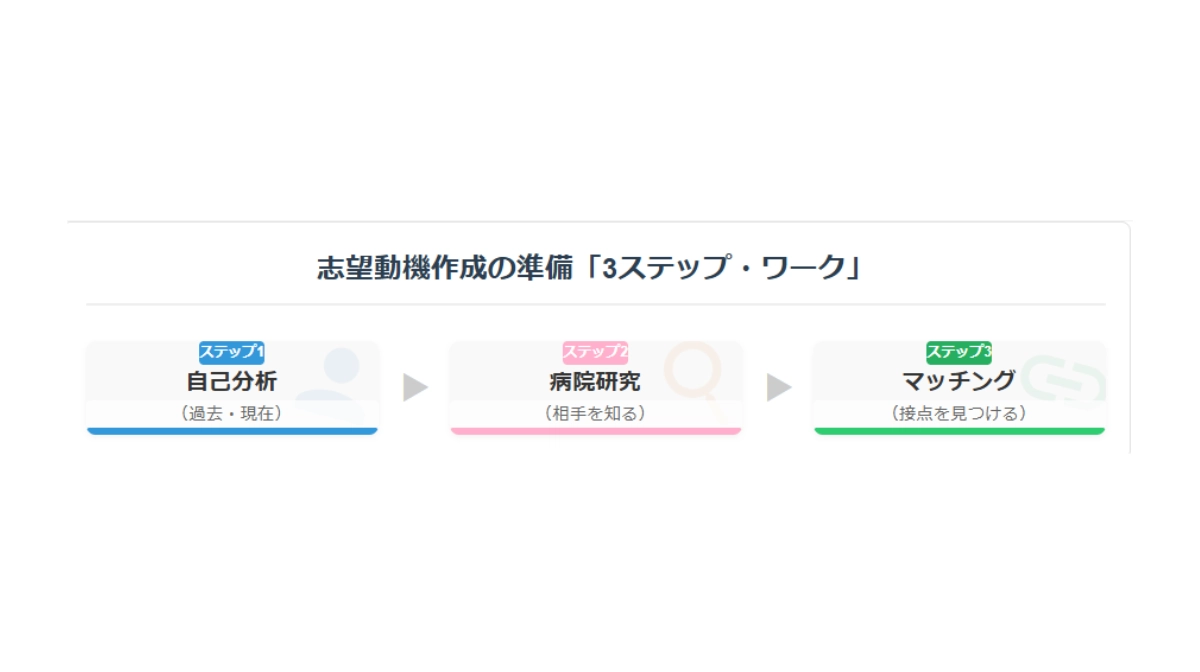
Task: Open the 自己分析 step heading
Action: click(232, 381)
